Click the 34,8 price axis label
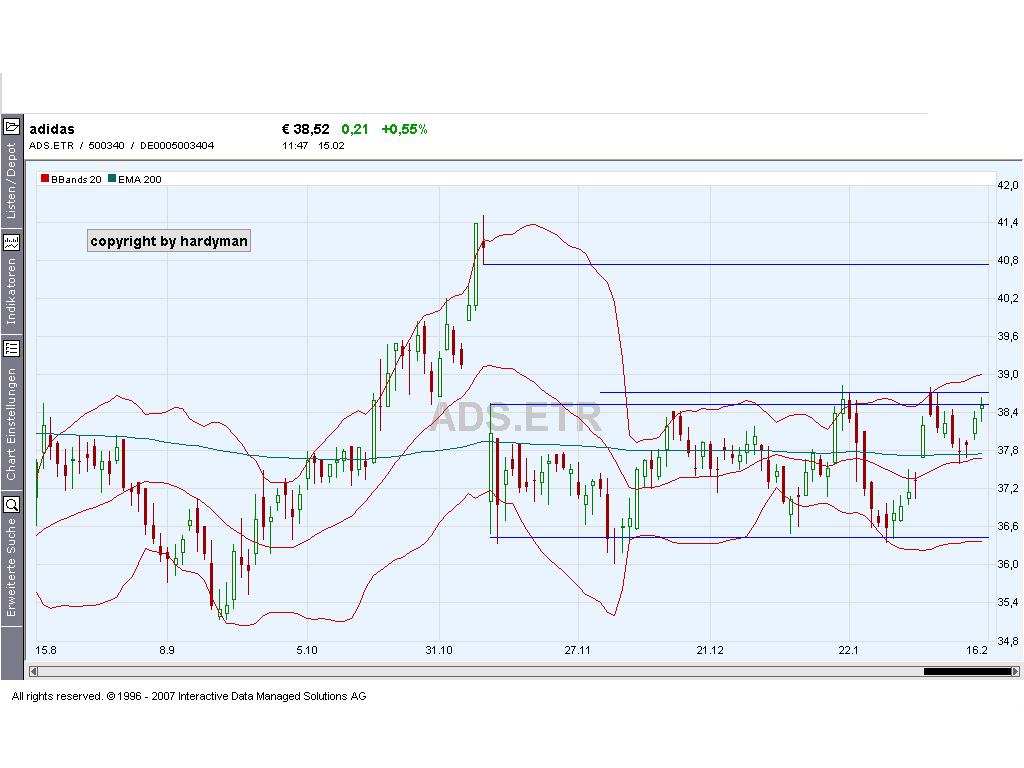The height and width of the screenshot is (768, 1024). coord(1008,641)
